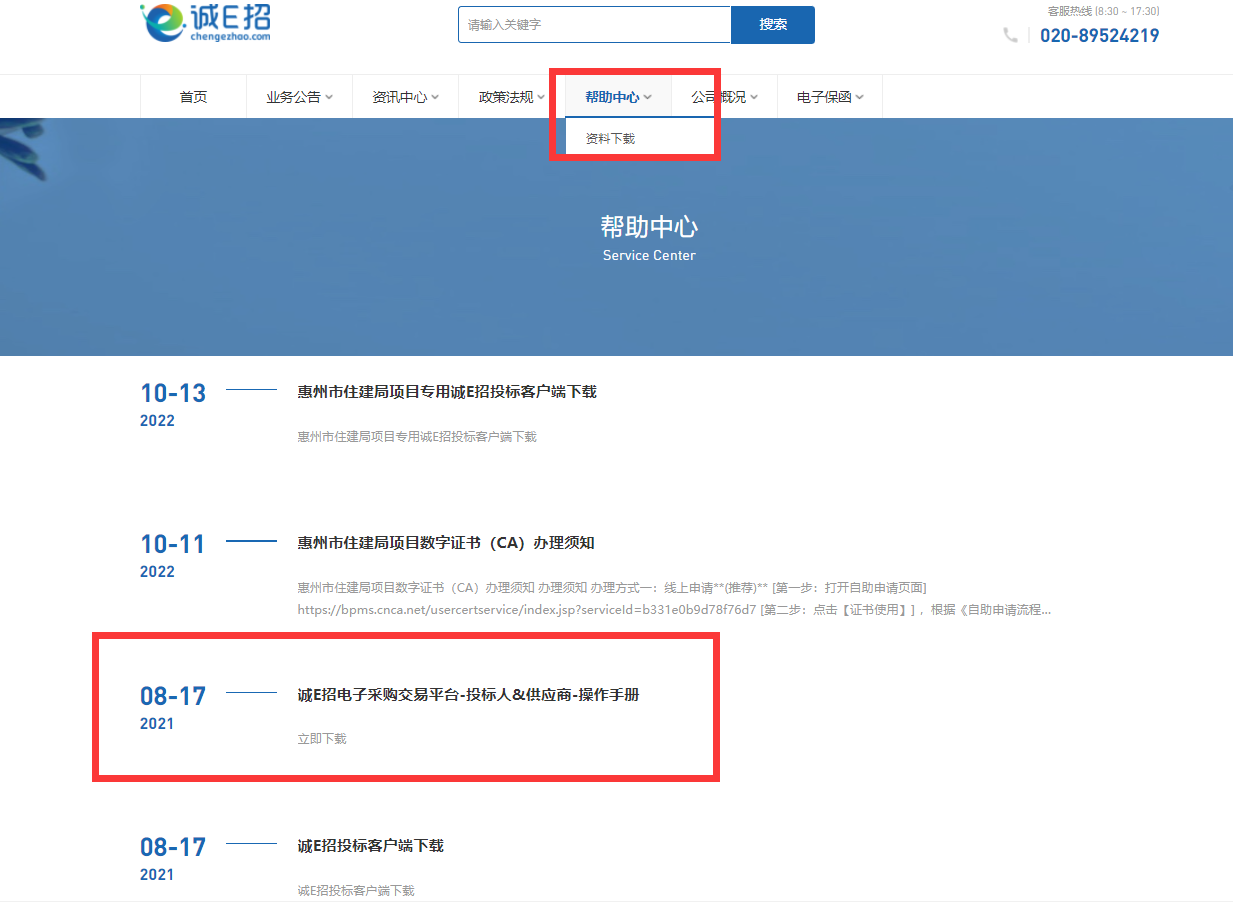The width and height of the screenshot is (1233, 902).
Task: Click the 搜索 search button
Action: click(772, 24)
